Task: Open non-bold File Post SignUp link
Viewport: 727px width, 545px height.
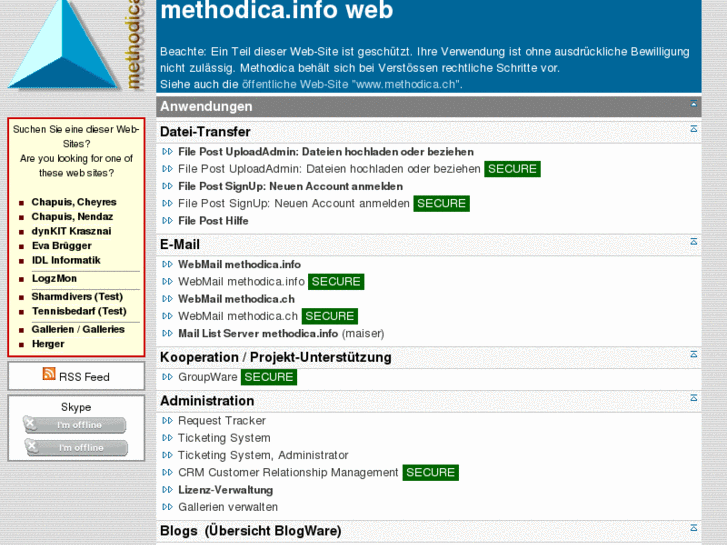Action: pos(294,203)
